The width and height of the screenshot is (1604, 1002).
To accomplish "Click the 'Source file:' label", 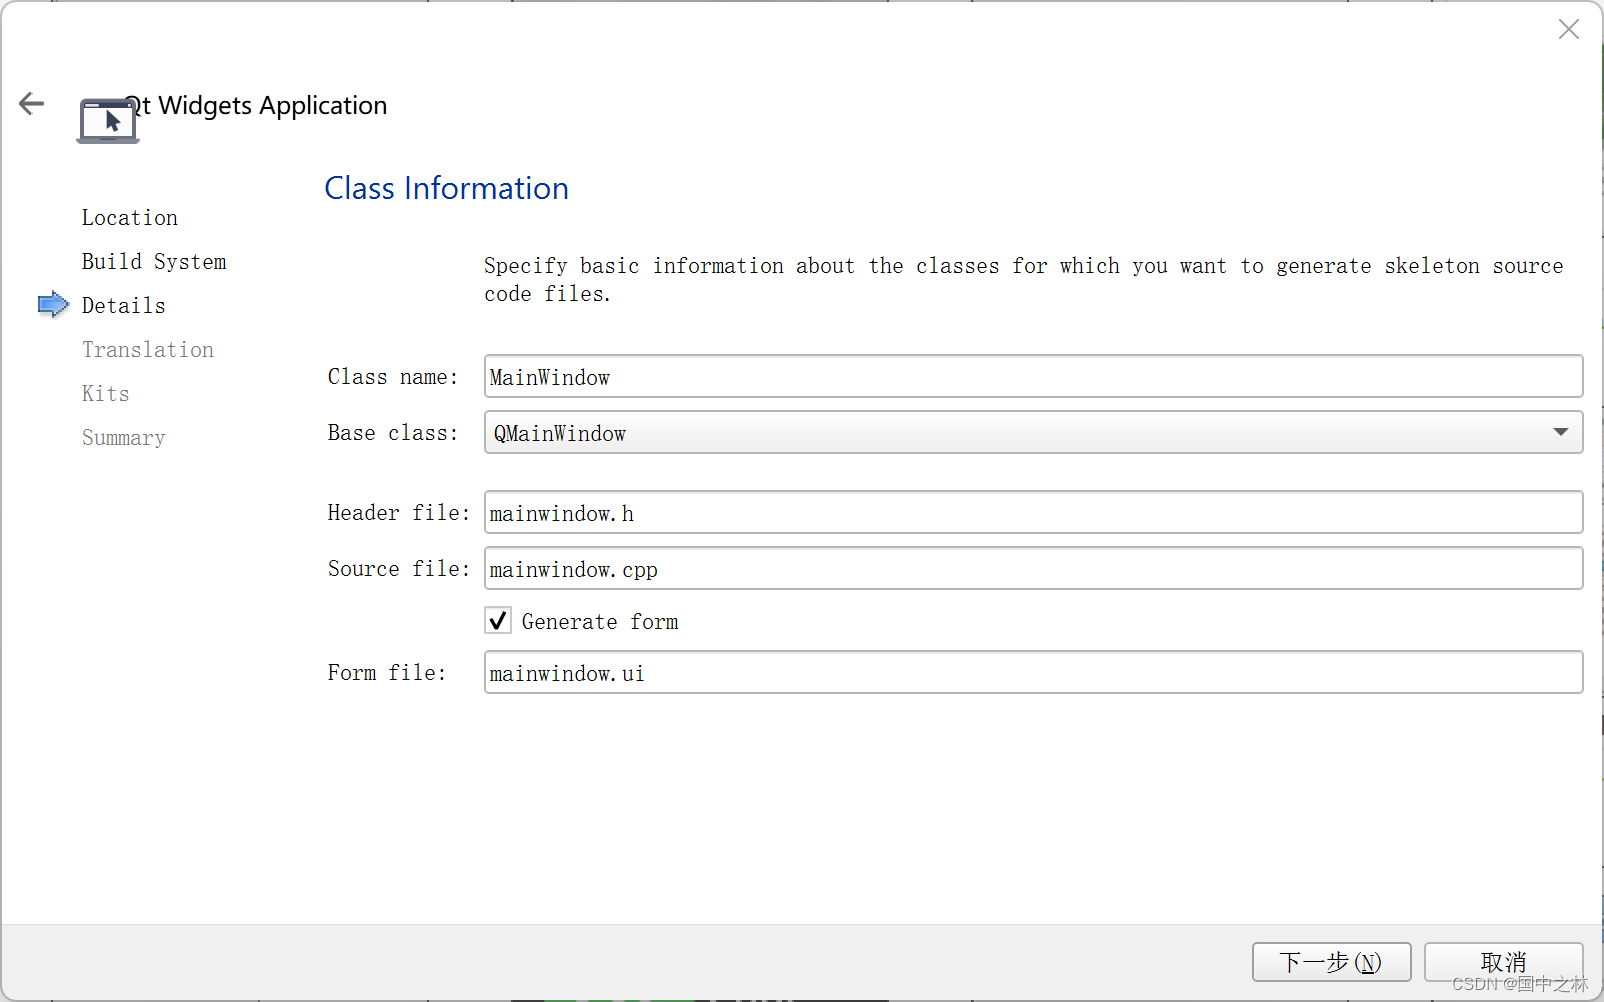I will [399, 569].
